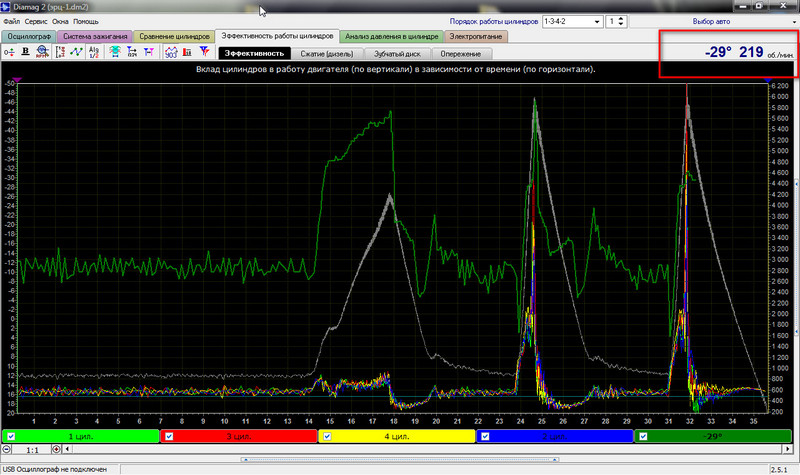Click the blue-red filter funnel icon
Screen dimensions: 800x475
(x=204, y=52)
